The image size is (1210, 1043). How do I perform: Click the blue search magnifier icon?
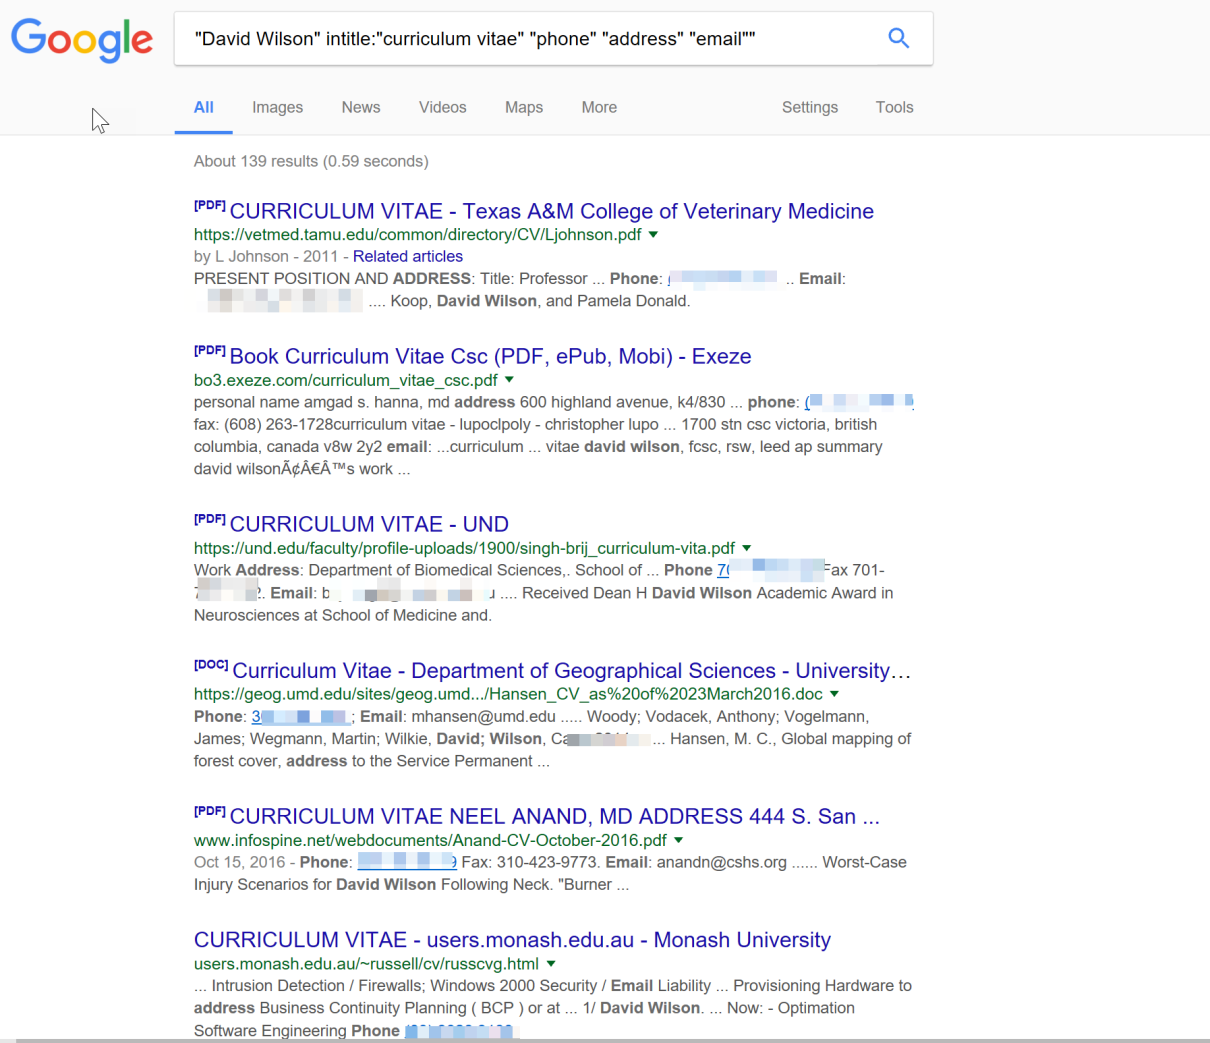899,38
